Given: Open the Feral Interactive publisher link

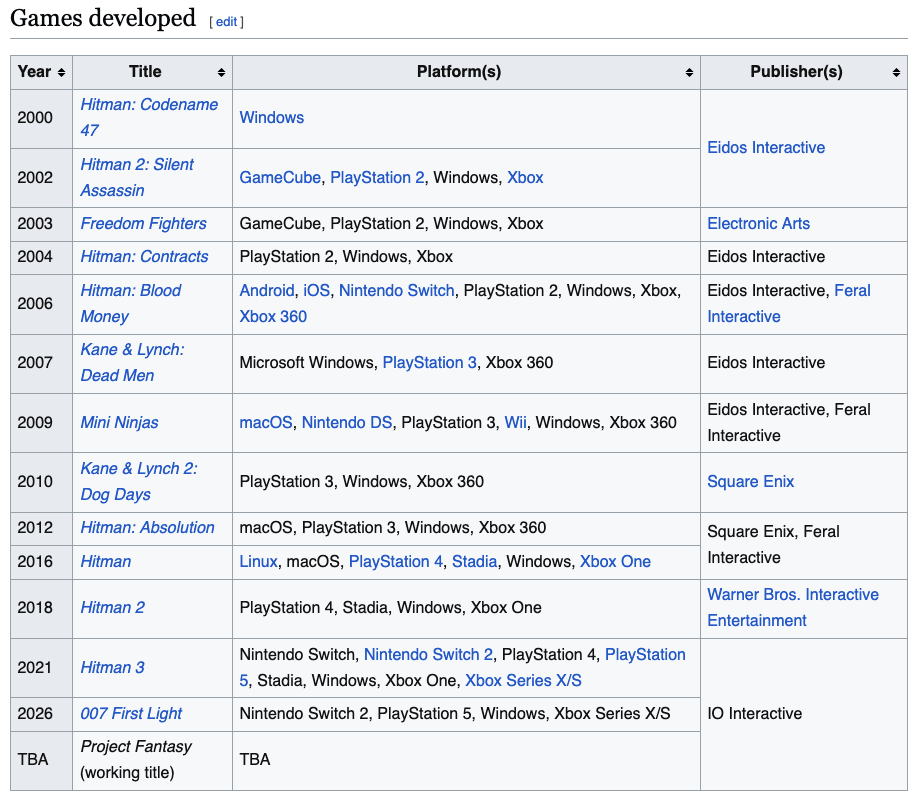Looking at the screenshot, I should (789, 303).
